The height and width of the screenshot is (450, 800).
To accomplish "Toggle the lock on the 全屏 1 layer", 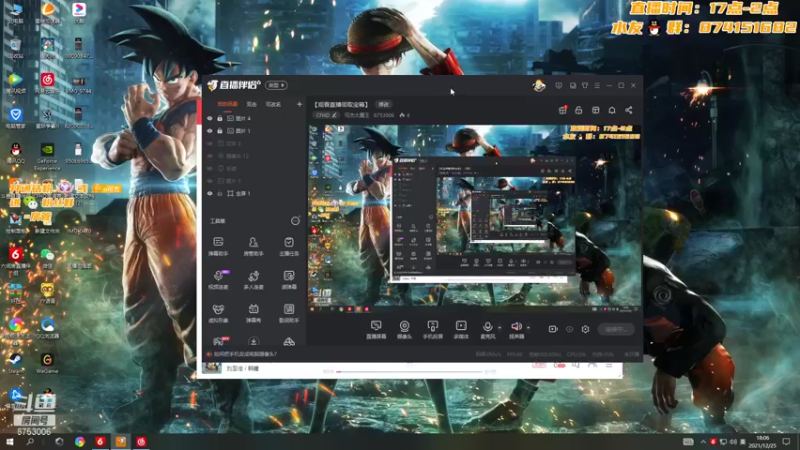I will [220, 193].
